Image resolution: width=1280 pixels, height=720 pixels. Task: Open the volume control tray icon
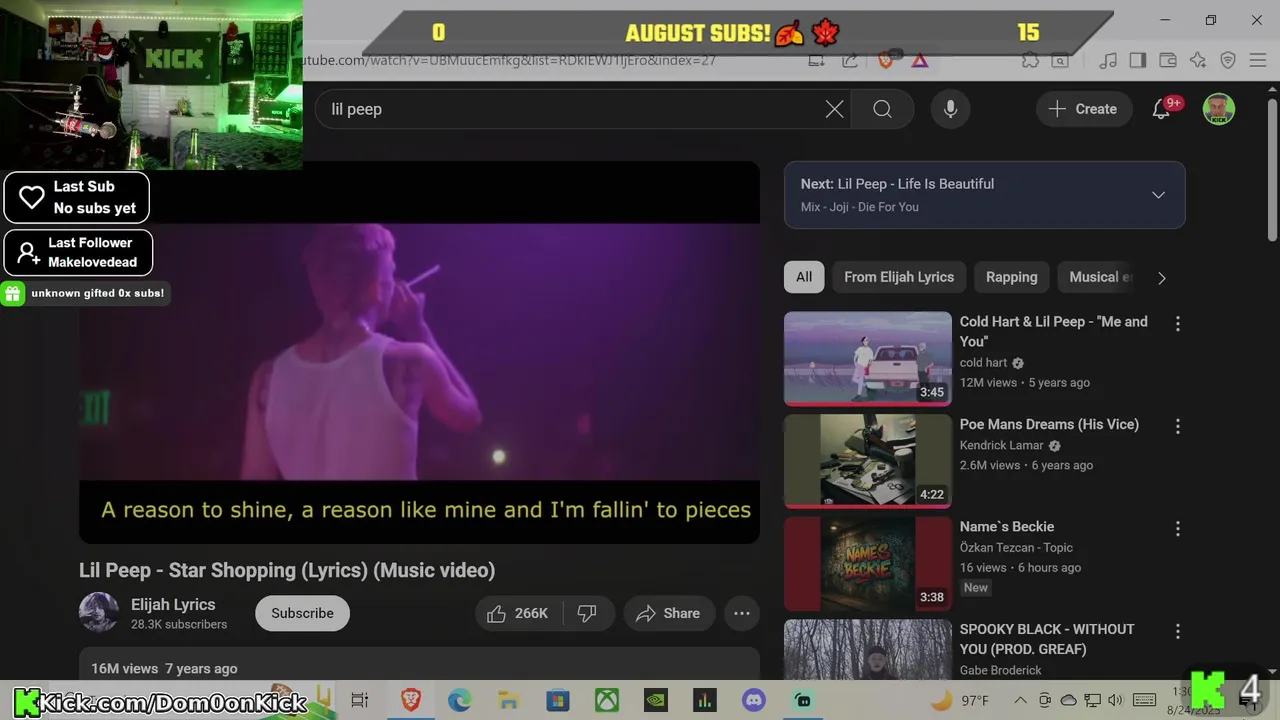(x=1116, y=700)
